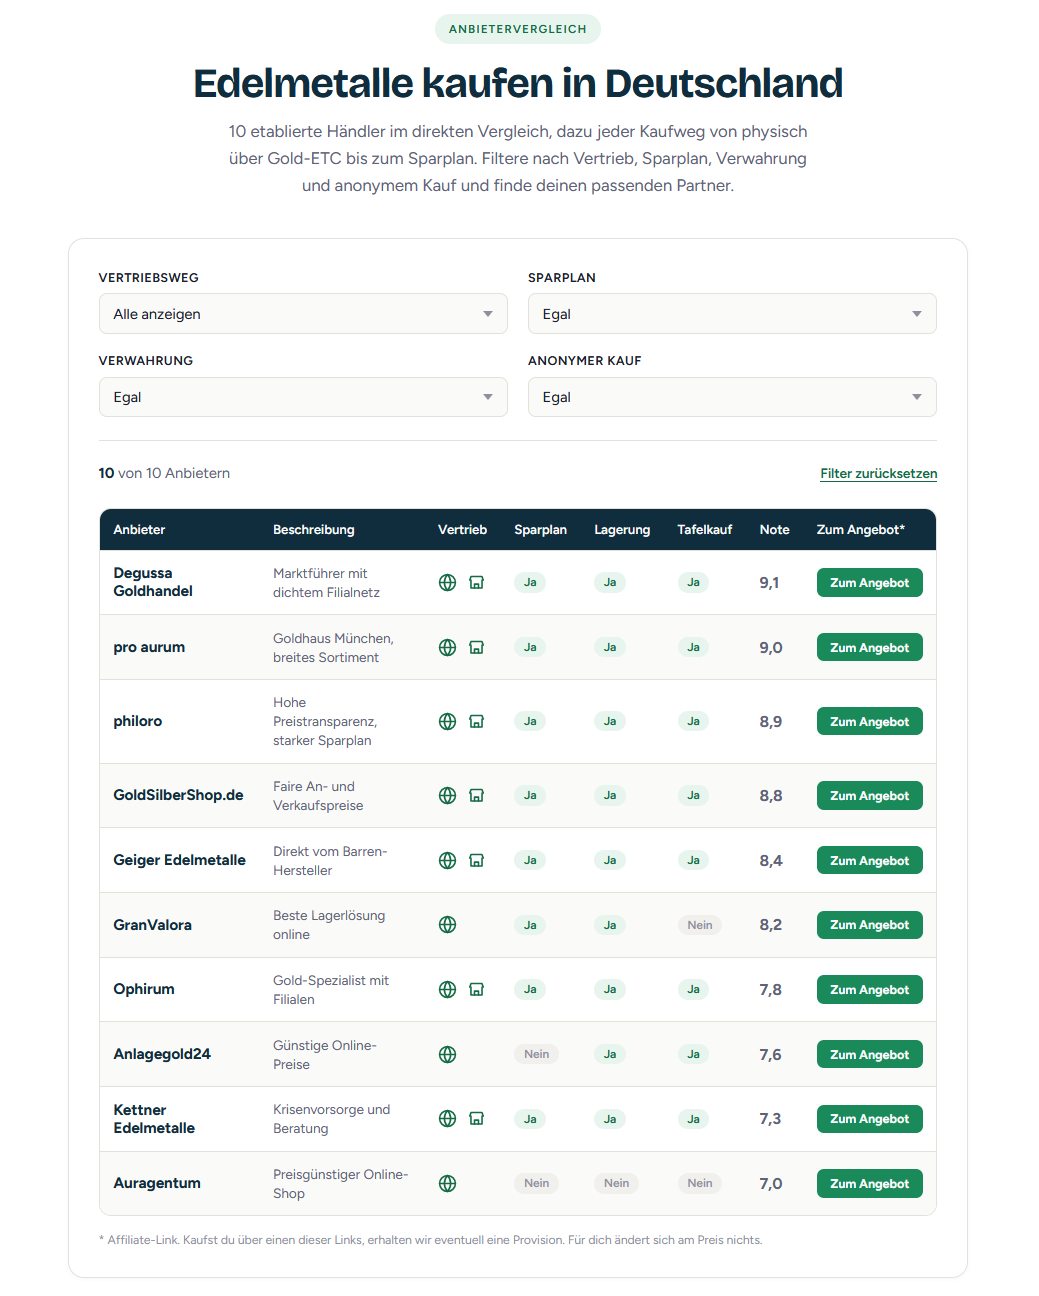The image size is (1039, 1296).
Task: Click the store icon for Geiger Edelmetalle
Action: click(x=477, y=860)
